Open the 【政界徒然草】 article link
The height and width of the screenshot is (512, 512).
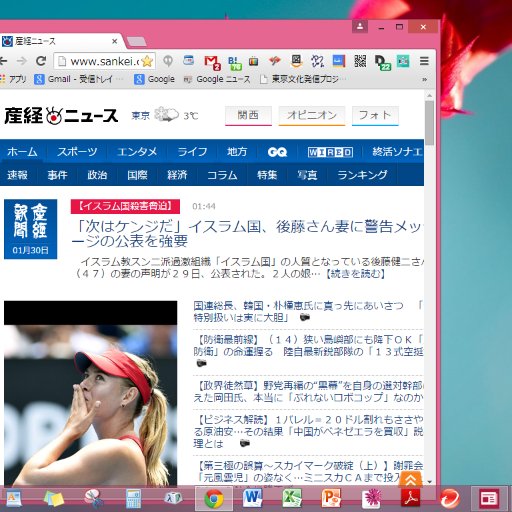pyautogui.click(x=308, y=391)
